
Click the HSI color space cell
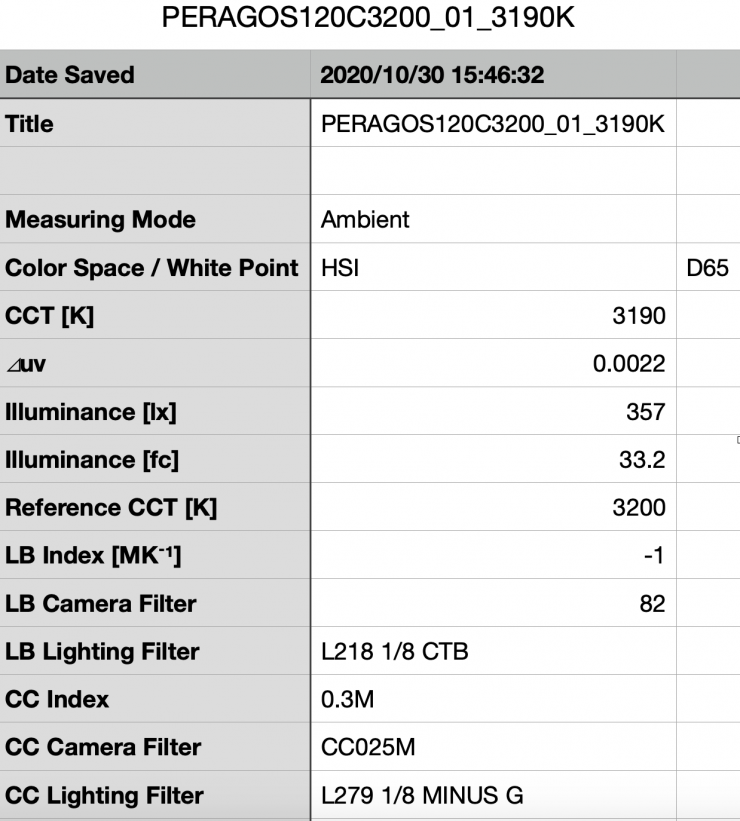click(493, 268)
